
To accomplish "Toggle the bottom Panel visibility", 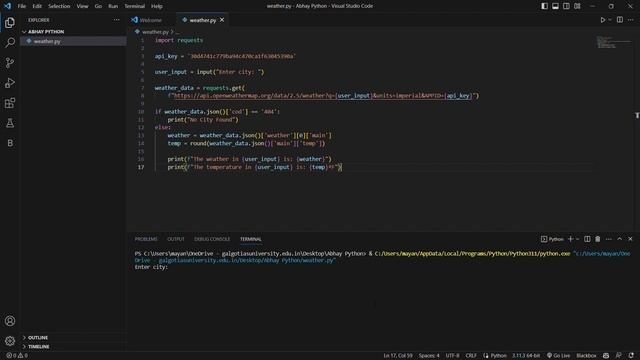I will click(556, 6).
